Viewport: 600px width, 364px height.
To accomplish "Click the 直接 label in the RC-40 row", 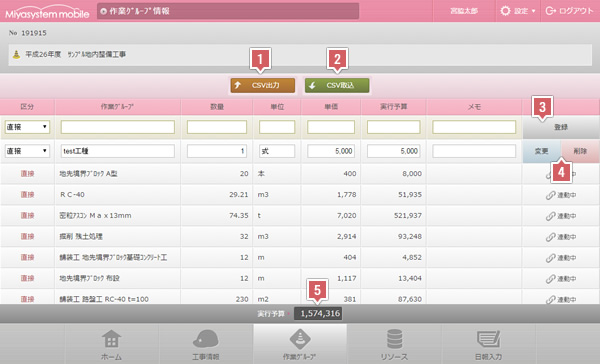I will [x=27, y=195].
